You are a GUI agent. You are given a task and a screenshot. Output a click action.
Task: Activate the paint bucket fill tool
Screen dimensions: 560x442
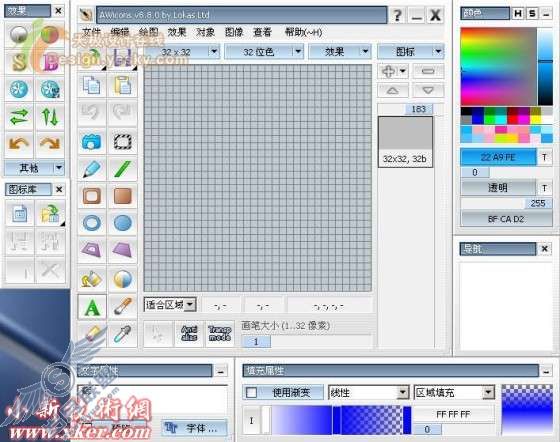coord(92,279)
